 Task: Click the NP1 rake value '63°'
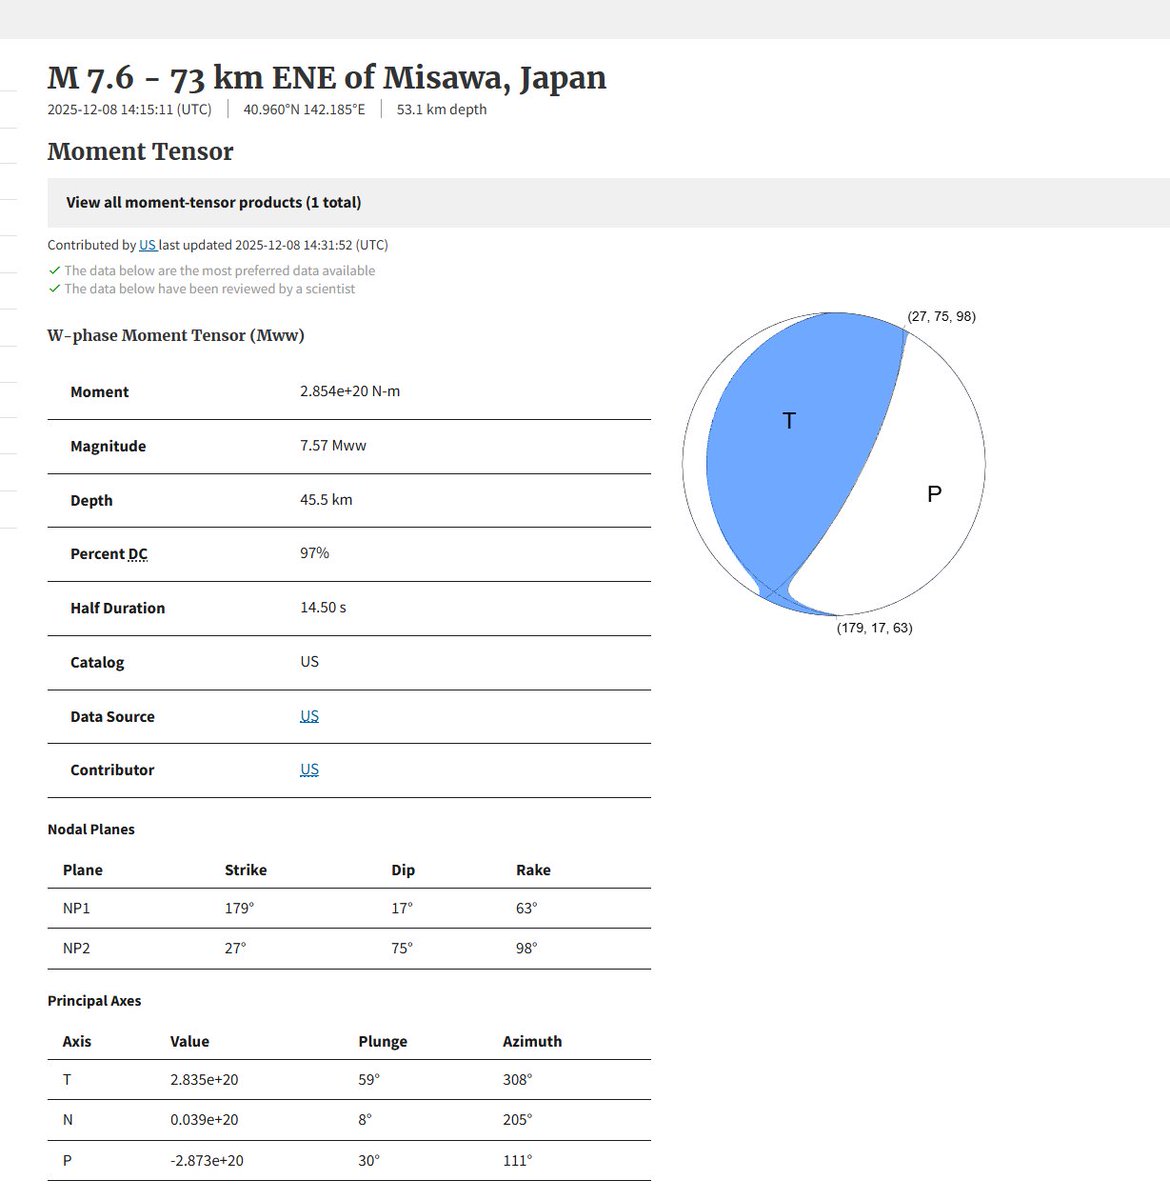[527, 908]
